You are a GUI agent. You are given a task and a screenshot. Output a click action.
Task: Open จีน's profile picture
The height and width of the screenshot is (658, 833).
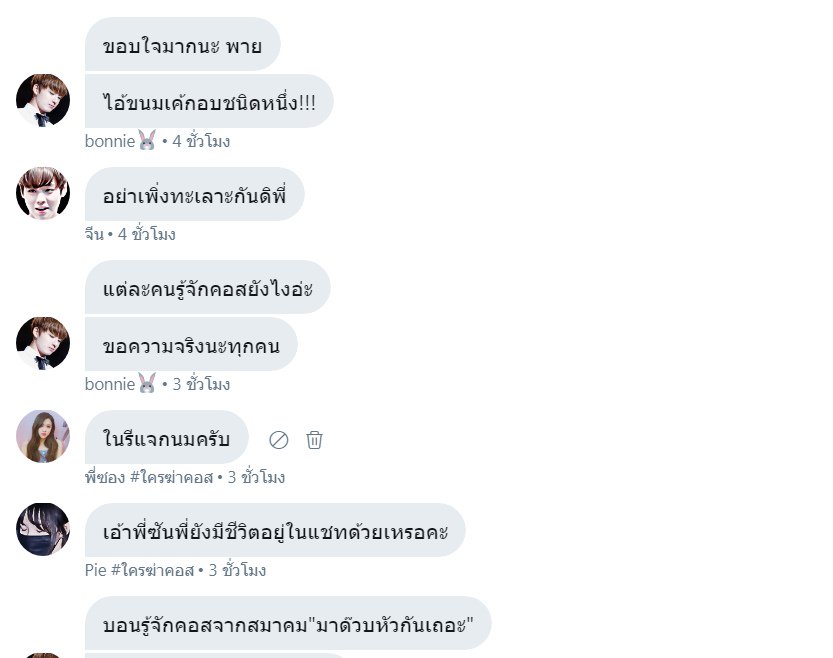[x=43, y=193]
